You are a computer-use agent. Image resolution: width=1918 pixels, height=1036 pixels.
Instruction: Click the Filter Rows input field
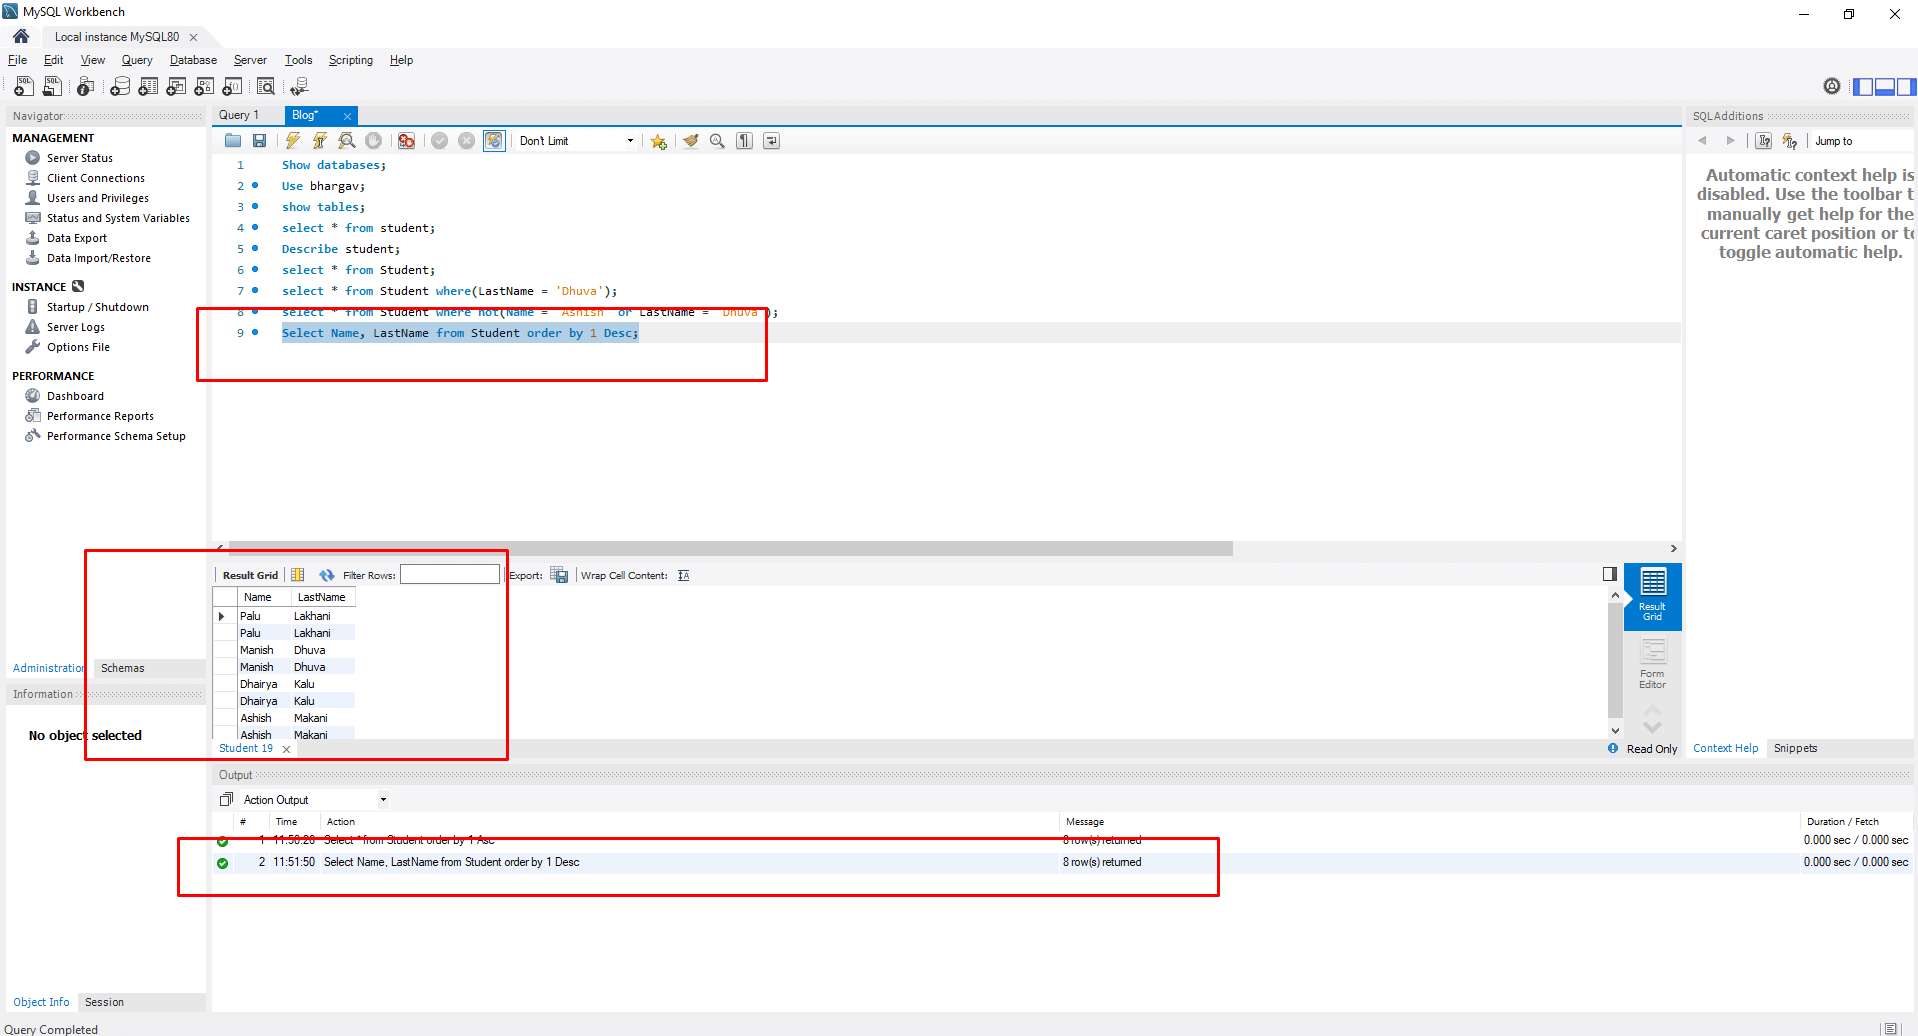click(x=450, y=574)
